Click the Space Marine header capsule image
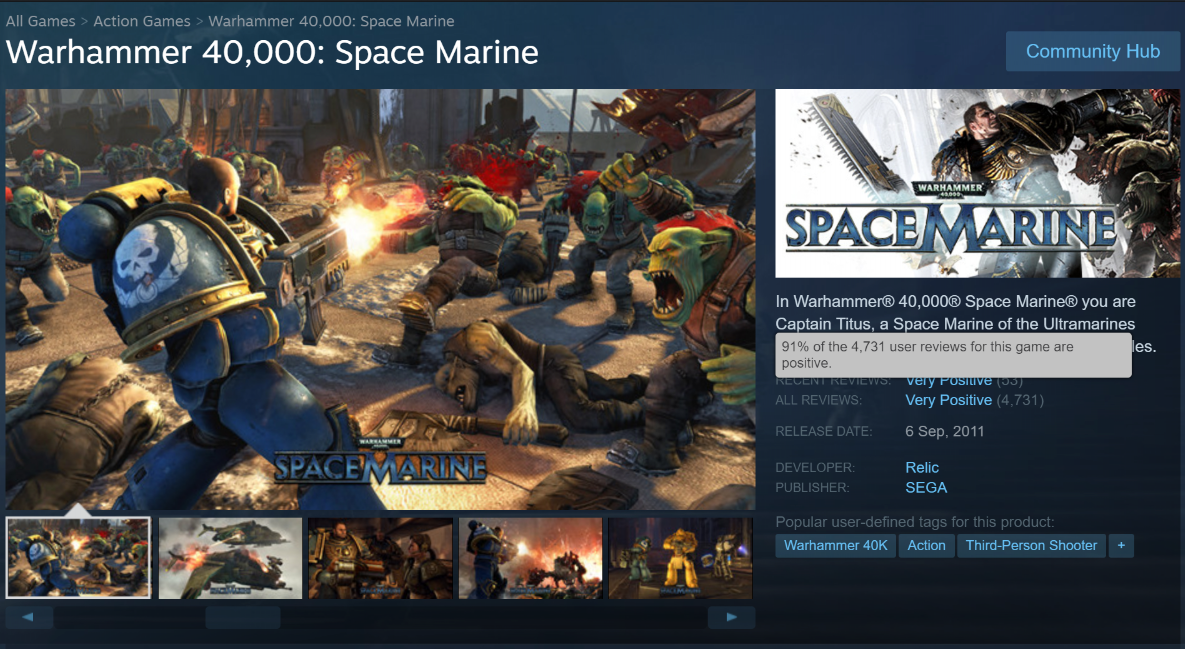Screen dimensions: 1185x649 pyautogui.click(x=977, y=184)
